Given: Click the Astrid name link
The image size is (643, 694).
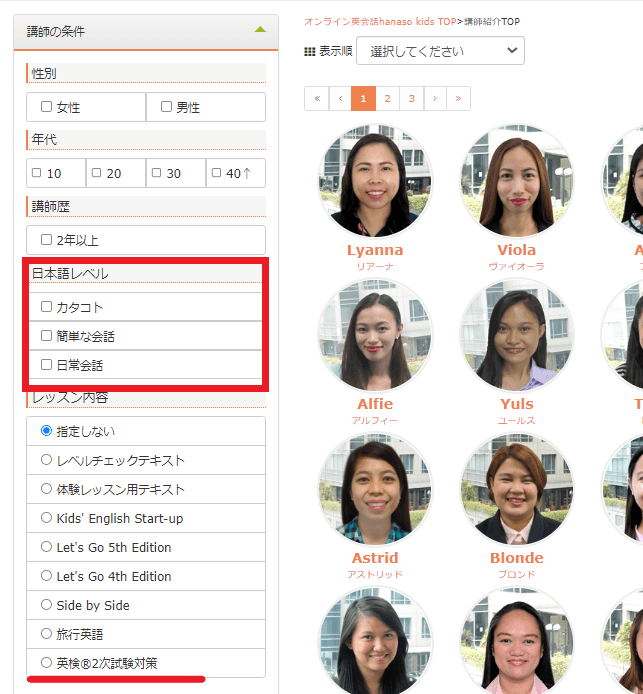Looking at the screenshot, I should point(375,558).
